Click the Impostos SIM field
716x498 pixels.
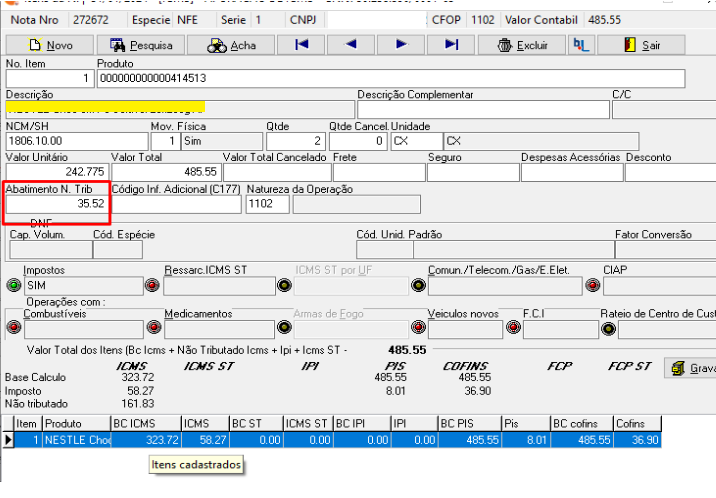84,286
